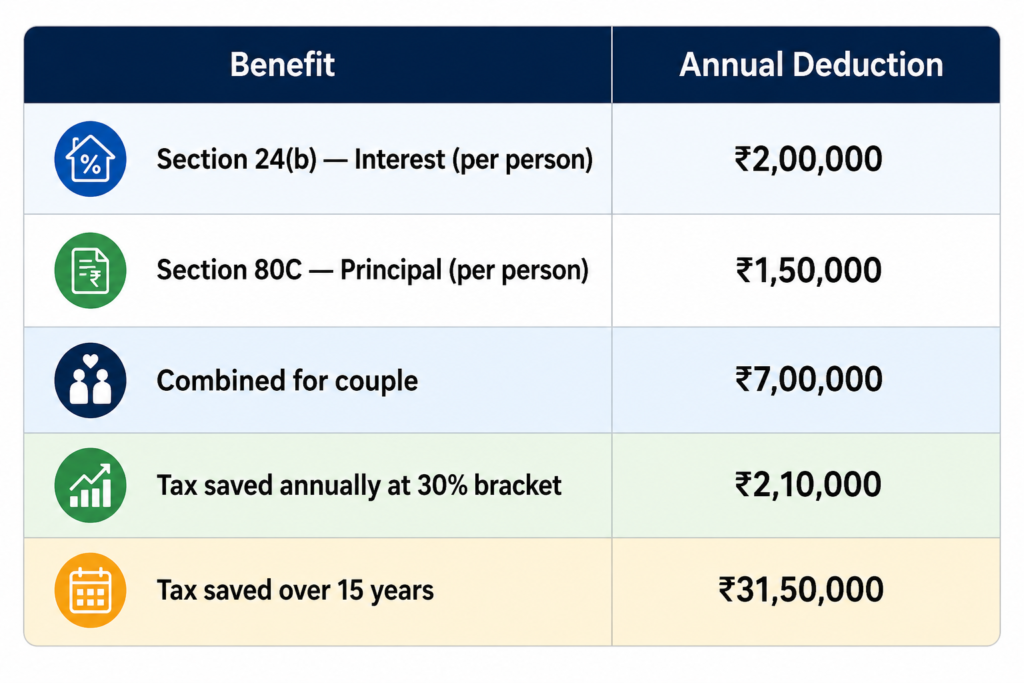Click the blue house percent icon
This screenshot has width=1024, height=683.
tap(90, 159)
